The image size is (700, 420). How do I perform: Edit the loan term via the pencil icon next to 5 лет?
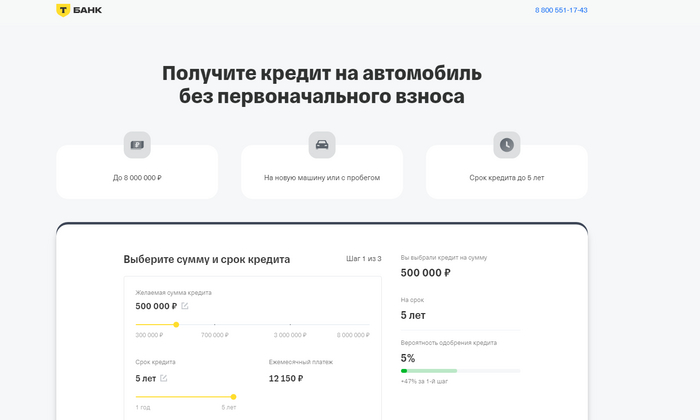tap(163, 378)
